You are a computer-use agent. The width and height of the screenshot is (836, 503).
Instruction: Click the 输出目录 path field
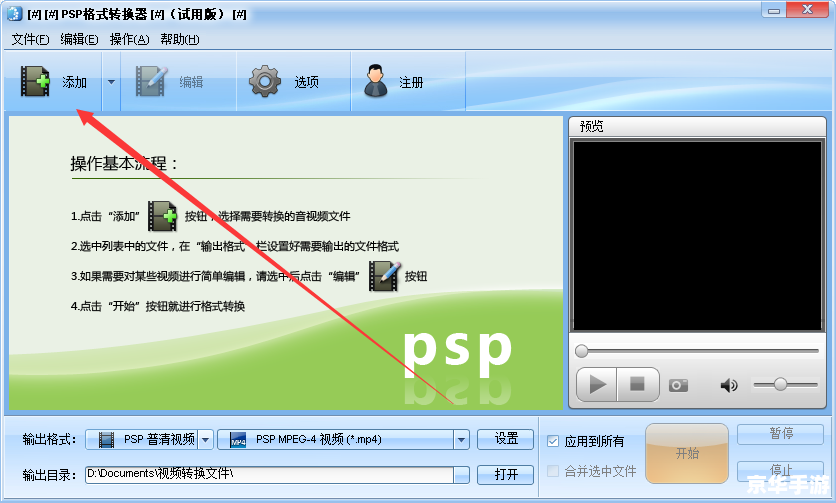(x=270, y=475)
